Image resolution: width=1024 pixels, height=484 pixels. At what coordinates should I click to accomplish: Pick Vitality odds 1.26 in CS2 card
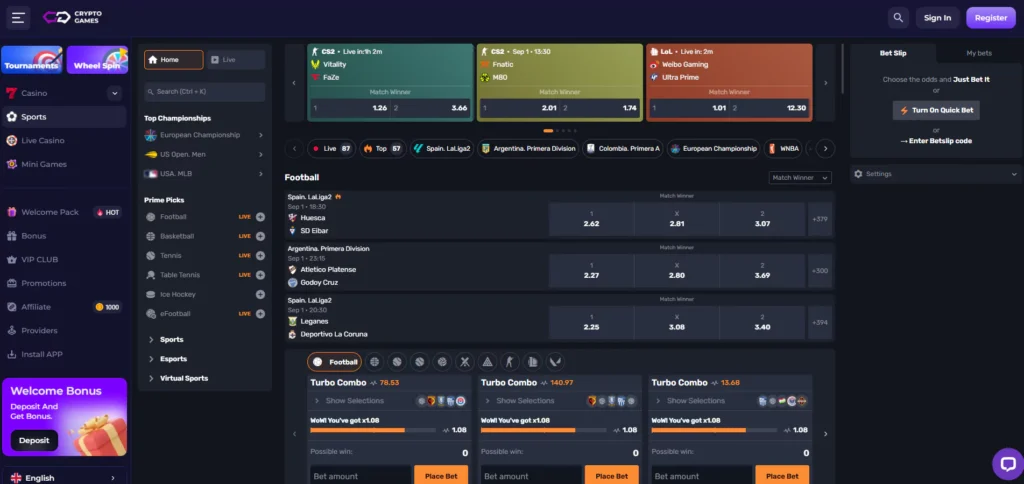[x=350, y=108]
